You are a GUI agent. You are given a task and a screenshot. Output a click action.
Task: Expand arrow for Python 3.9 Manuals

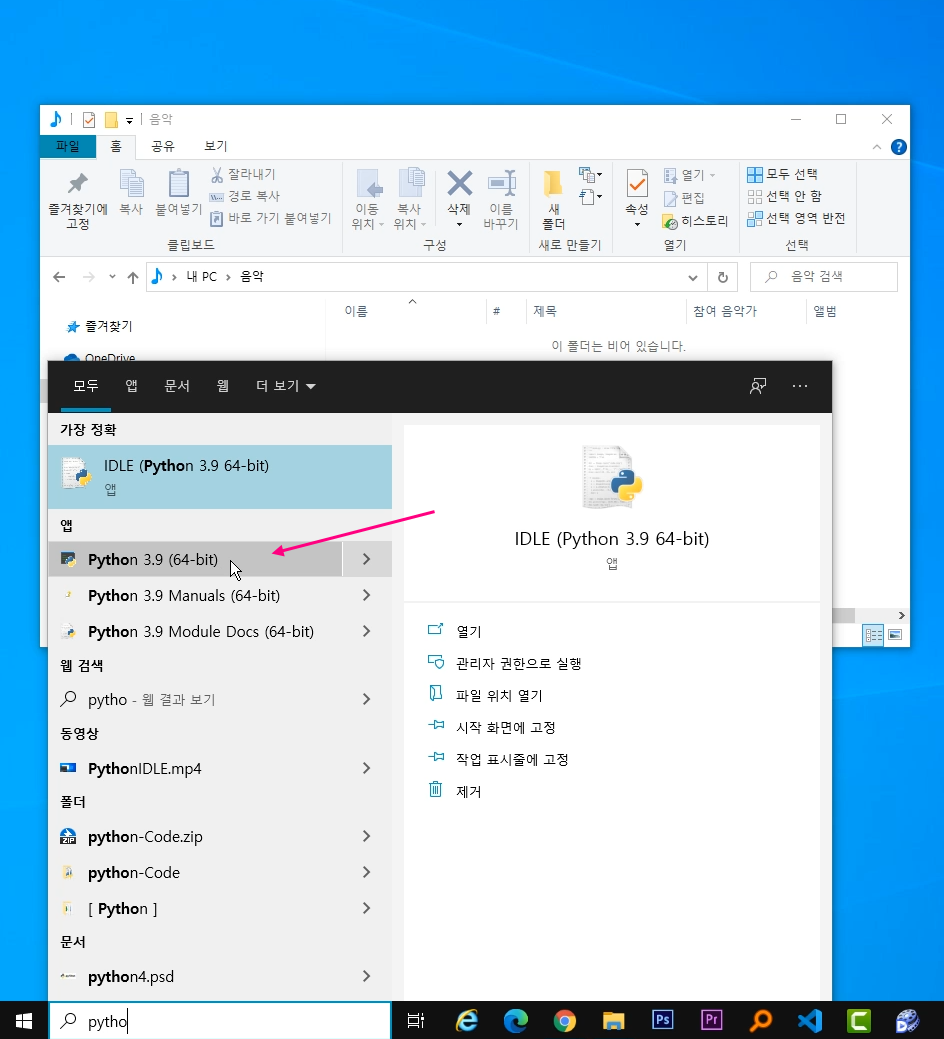pos(366,595)
